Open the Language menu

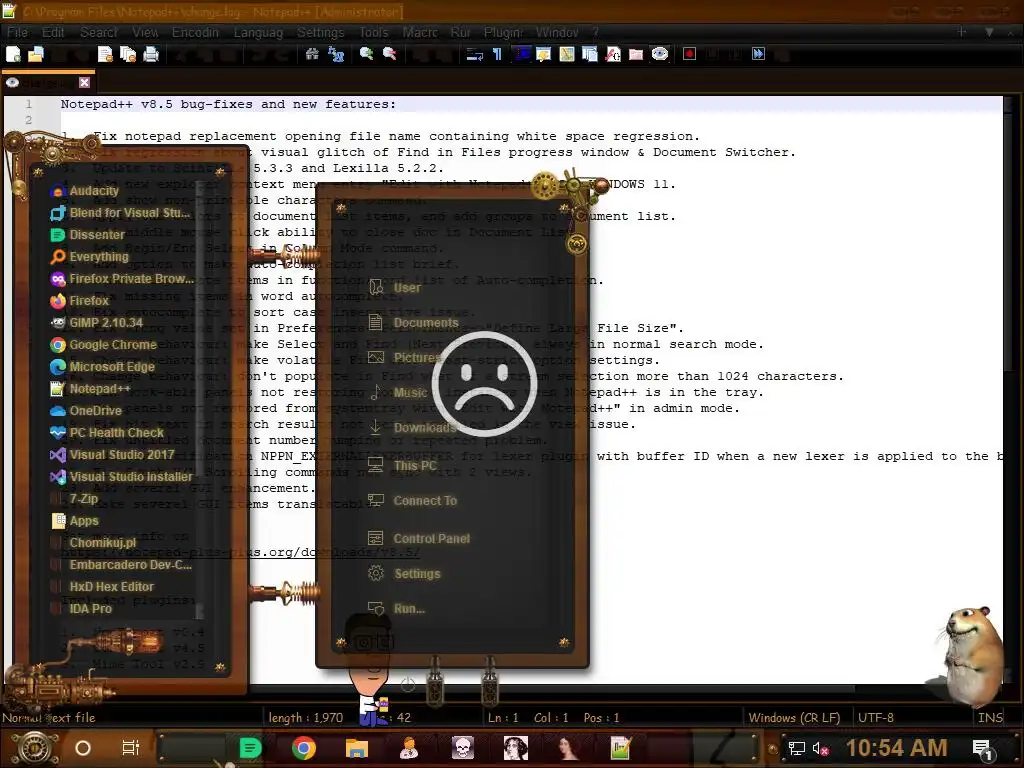(x=259, y=33)
